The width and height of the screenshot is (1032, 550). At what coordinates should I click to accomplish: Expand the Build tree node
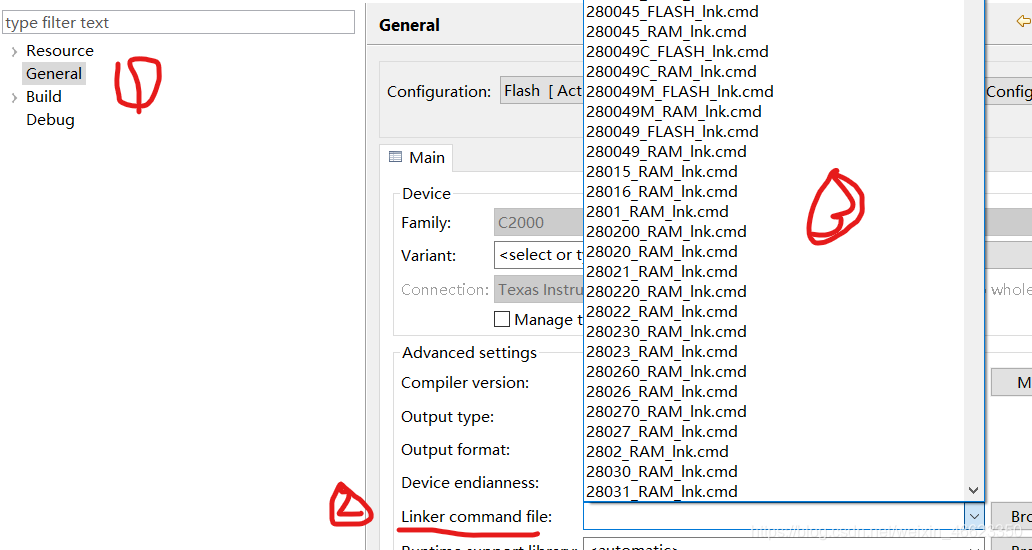click(14, 97)
